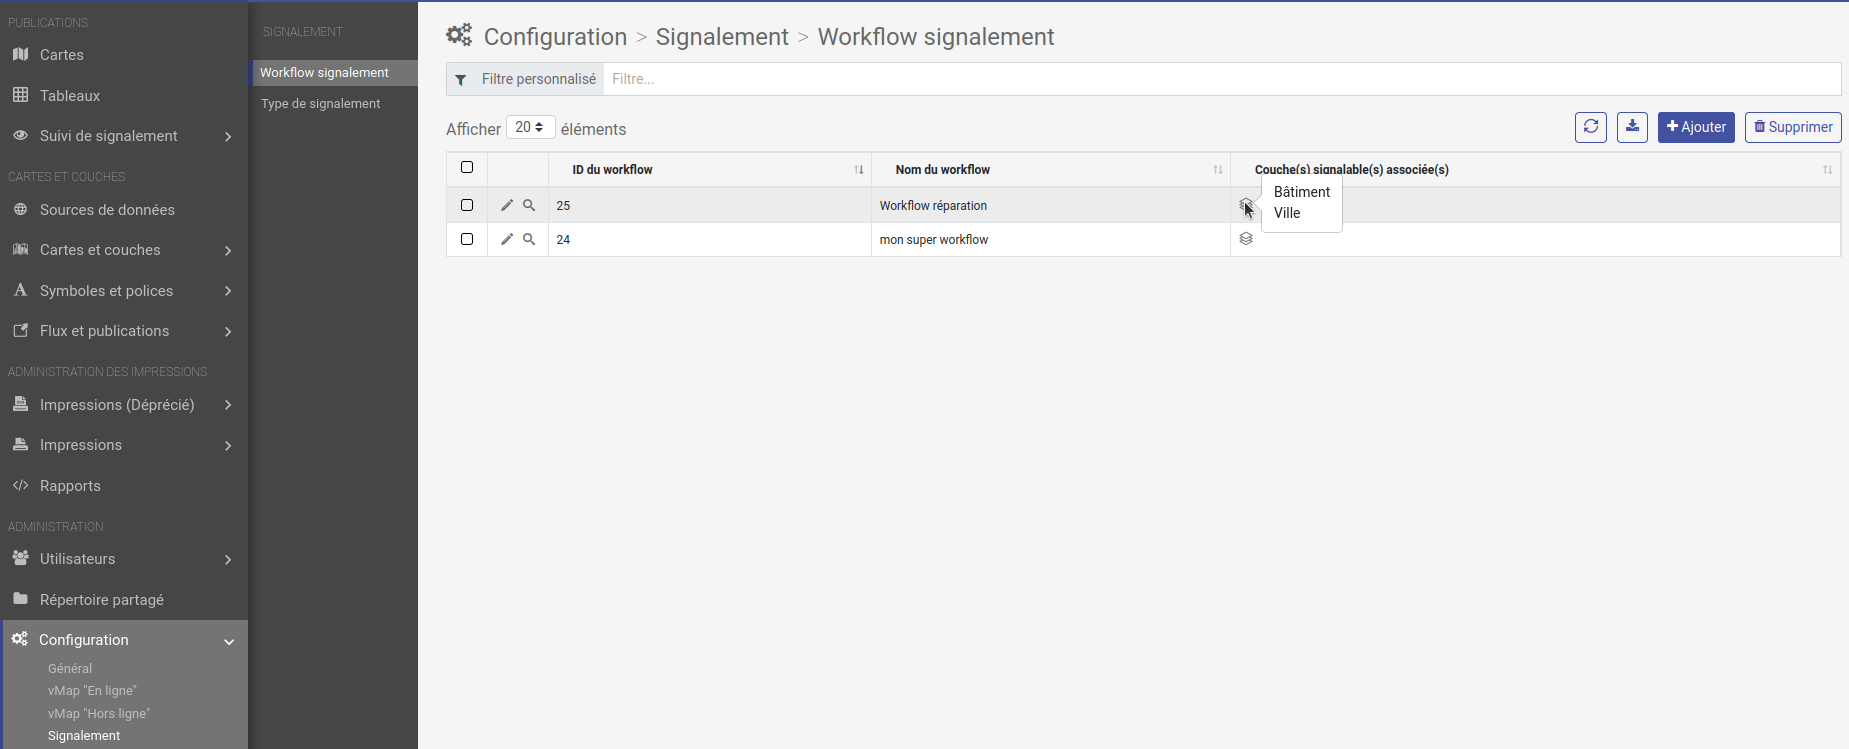
Task: Click the Rapports code icon
Action: click(x=20, y=485)
